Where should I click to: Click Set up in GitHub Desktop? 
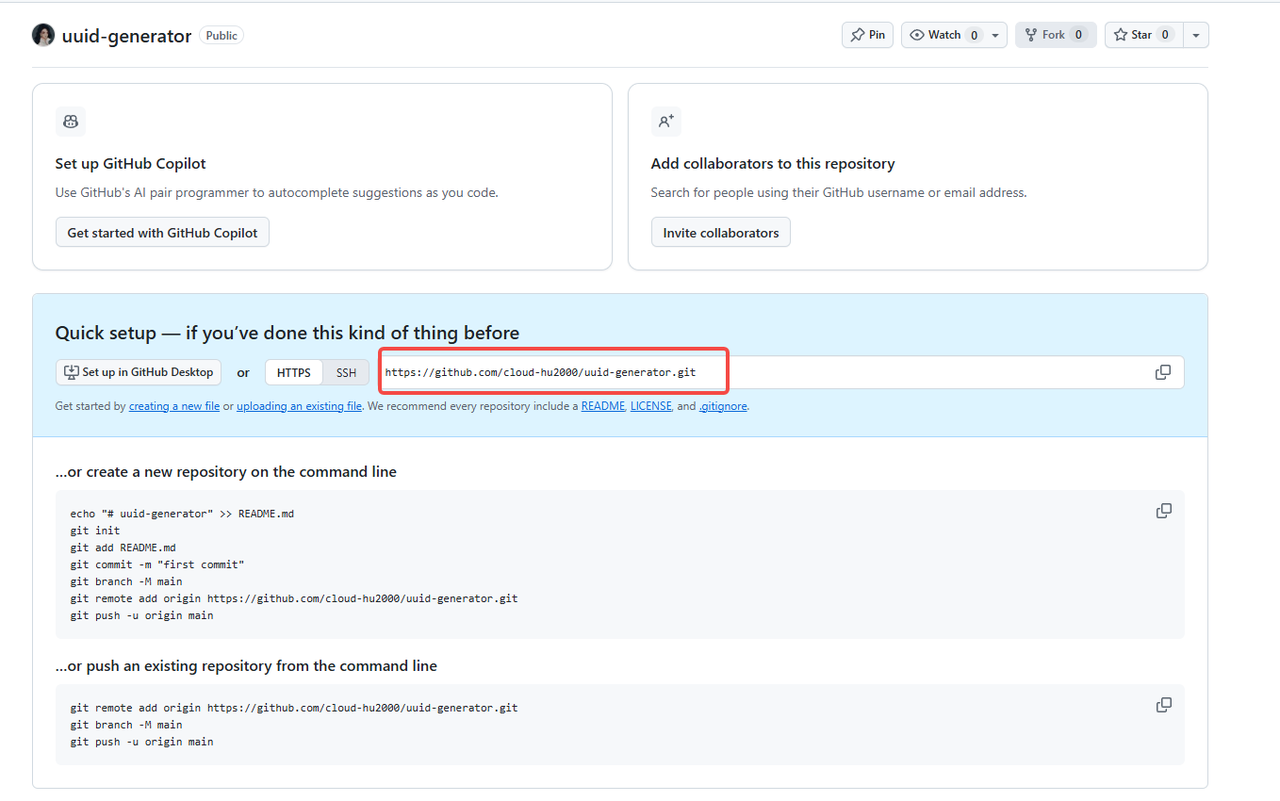click(x=138, y=373)
